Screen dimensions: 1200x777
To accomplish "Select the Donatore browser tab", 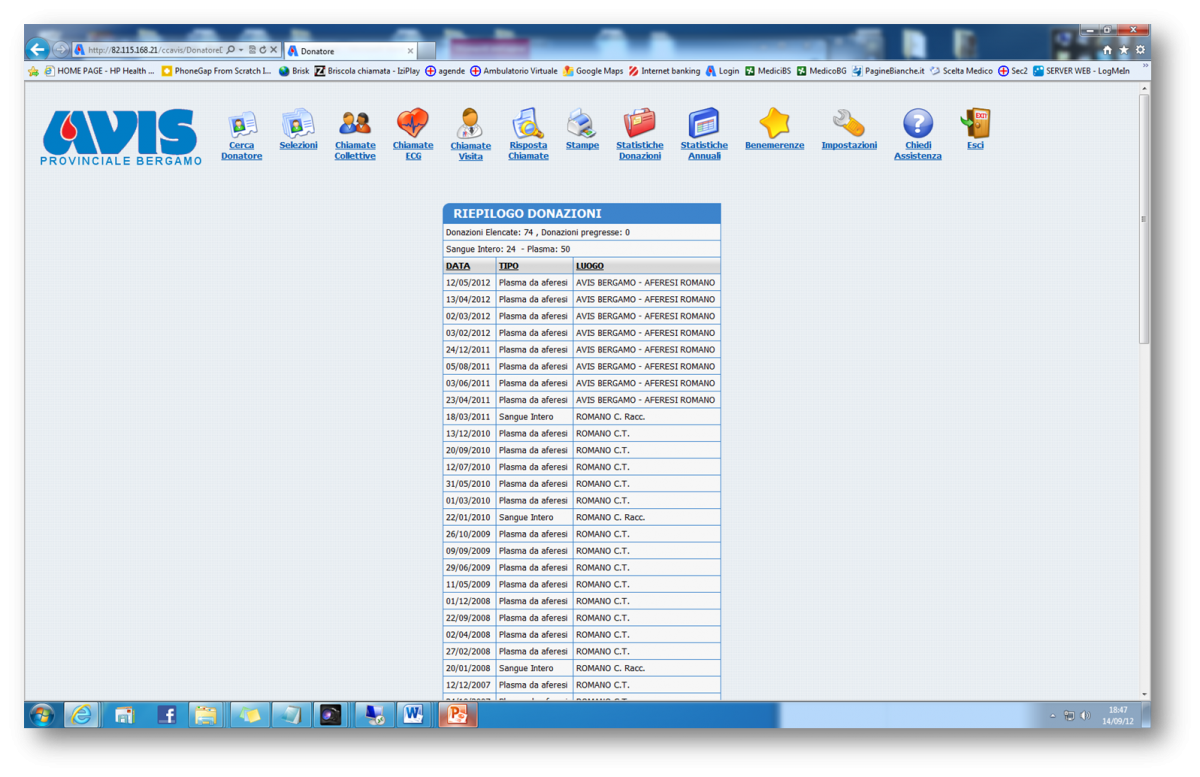I will click(349, 50).
